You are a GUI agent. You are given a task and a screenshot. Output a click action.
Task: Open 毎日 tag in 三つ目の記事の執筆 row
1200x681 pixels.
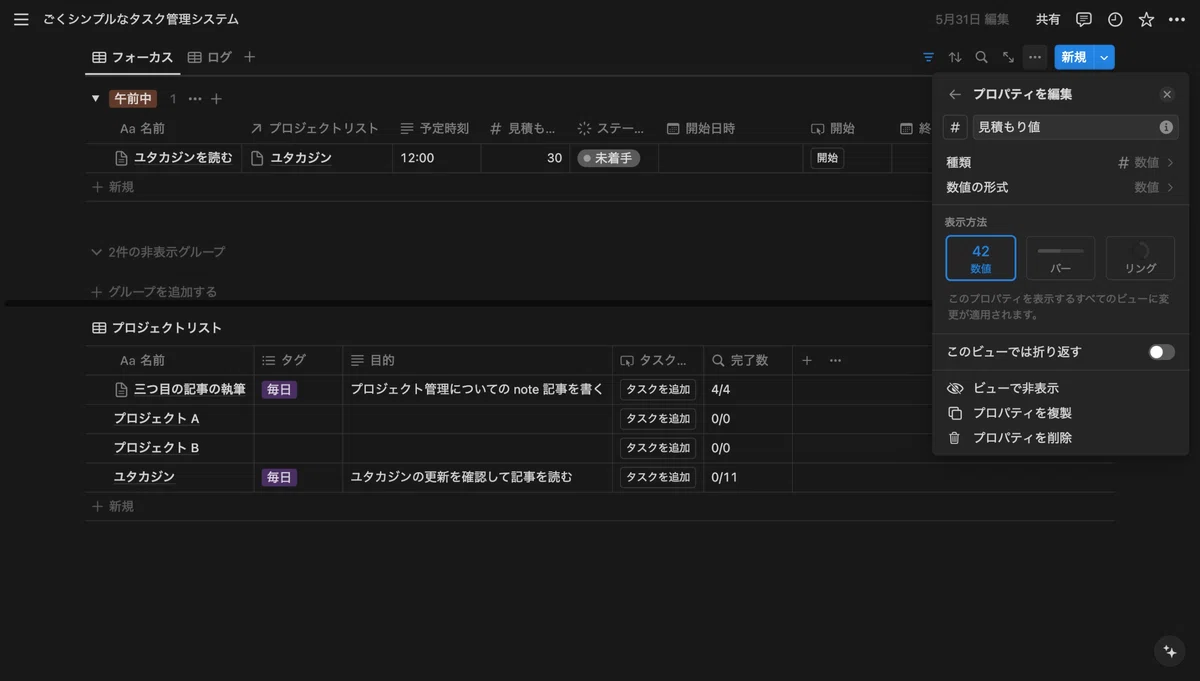279,390
